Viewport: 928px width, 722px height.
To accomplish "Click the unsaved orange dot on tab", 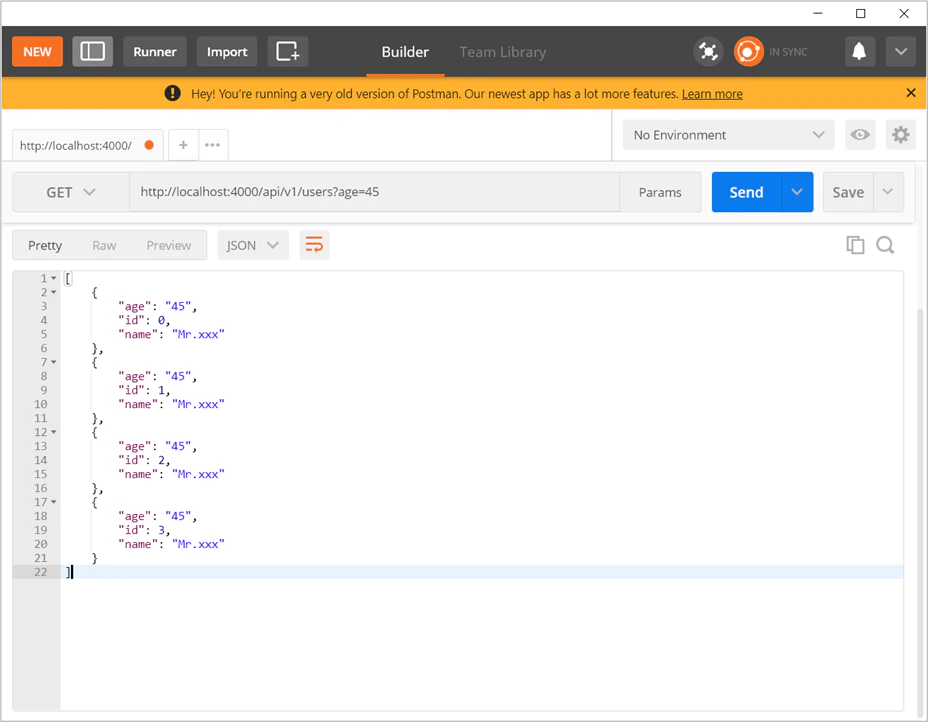I will click(149, 145).
